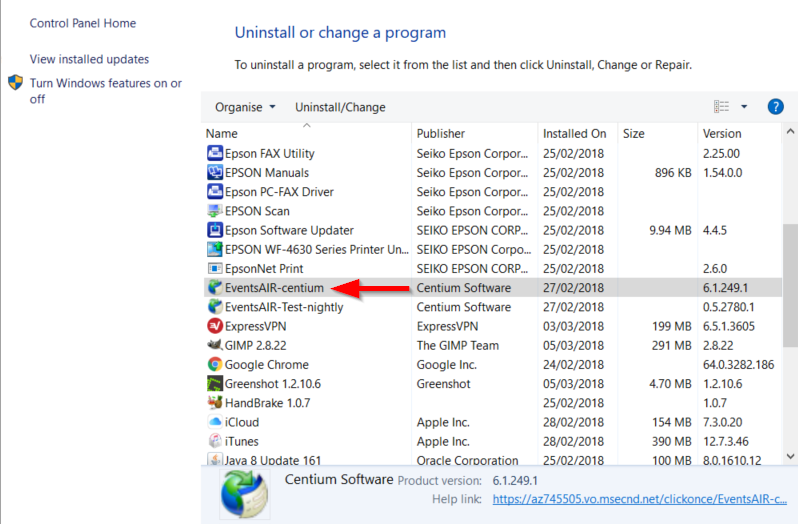The height and width of the screenshot is (524, 798).
Task: Click the change view layout icon
Action: [x=721, y=106]
